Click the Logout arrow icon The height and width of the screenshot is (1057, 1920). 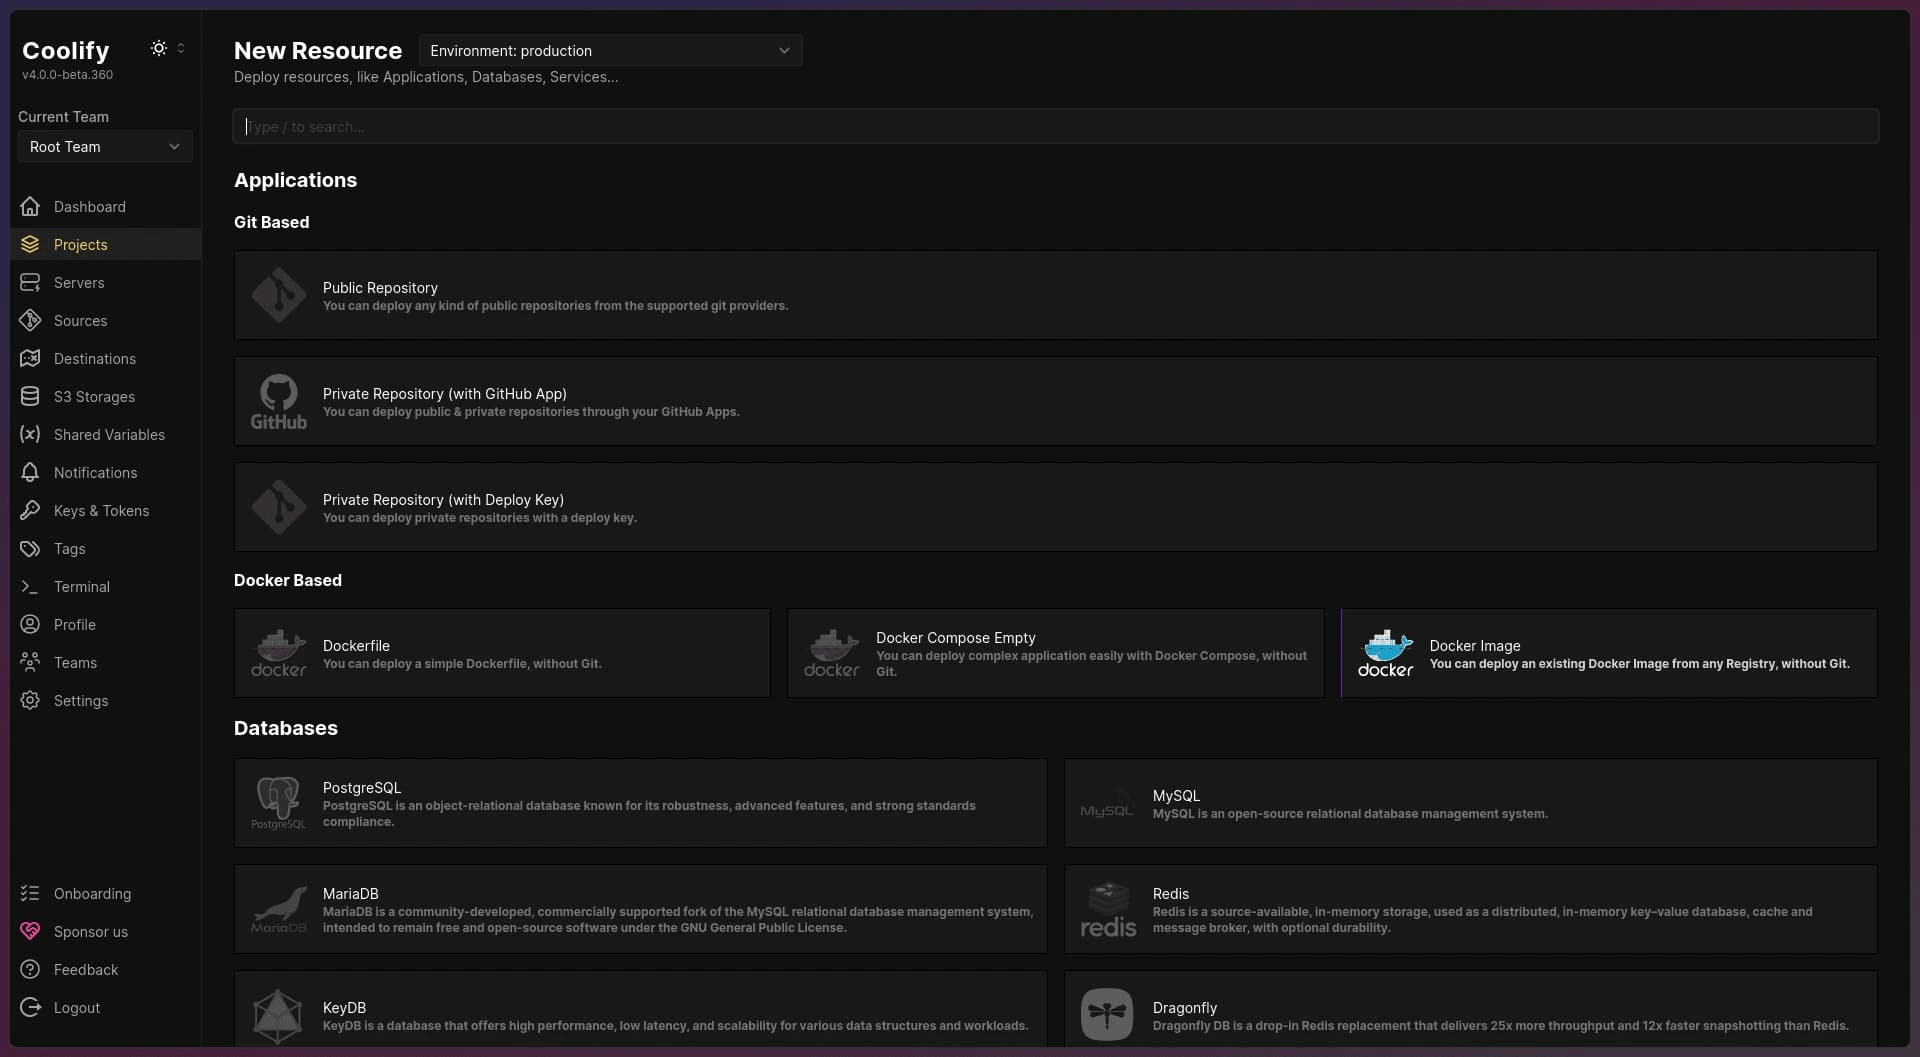30,1008
